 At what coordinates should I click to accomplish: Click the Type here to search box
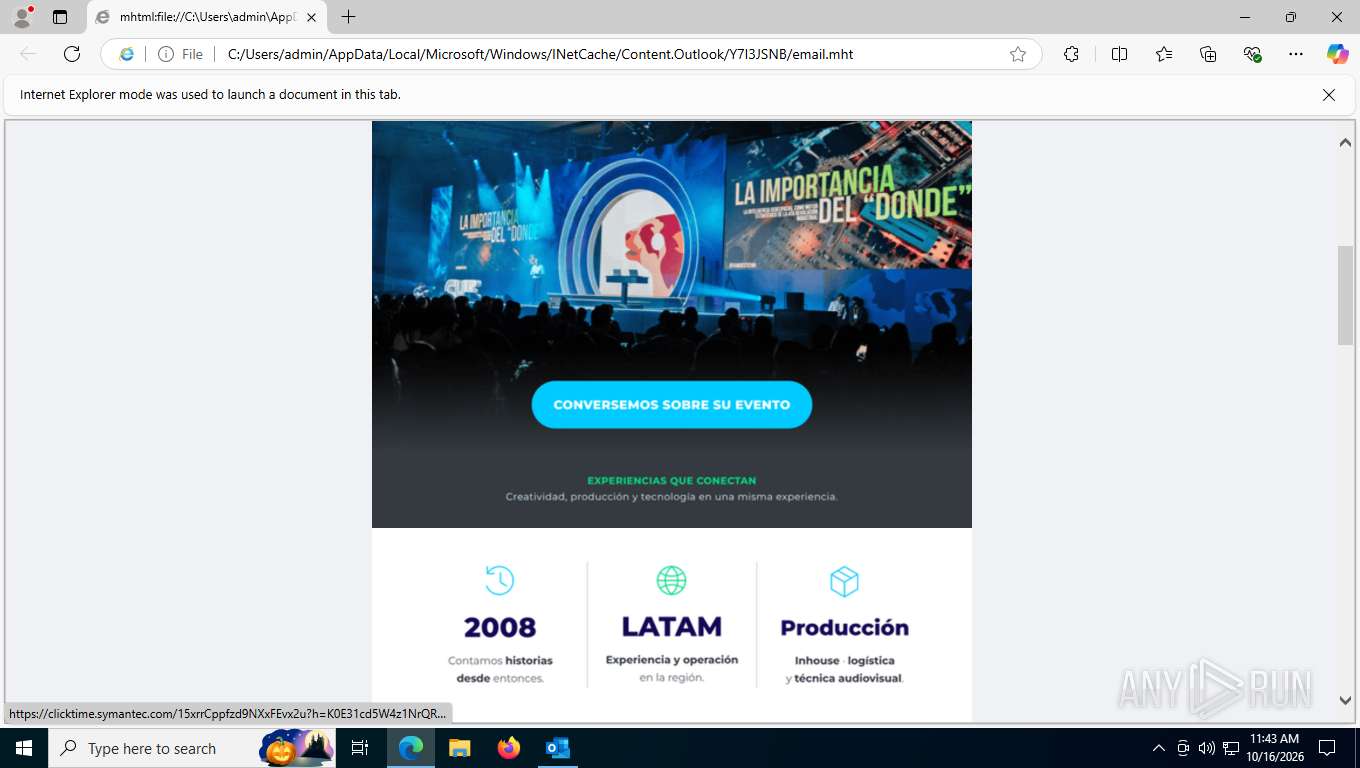click(190, 748)
